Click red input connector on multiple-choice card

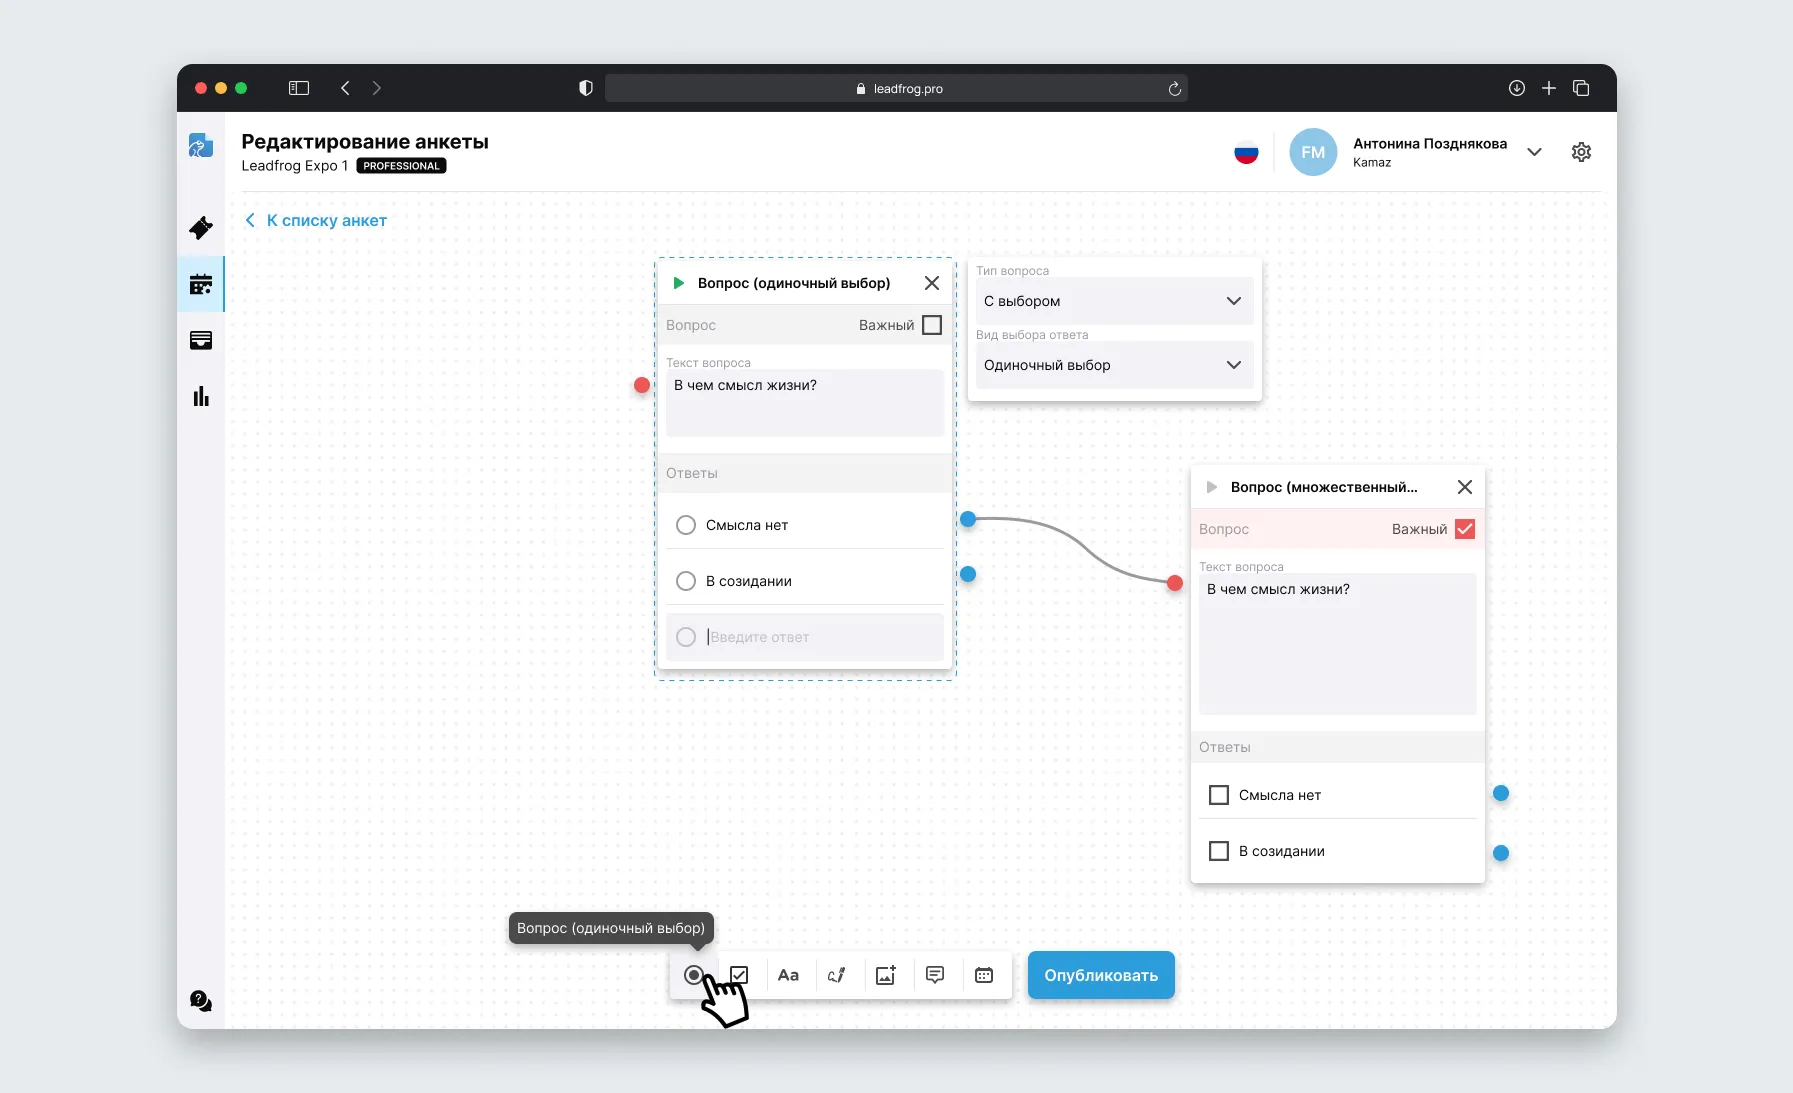pyautogui.click(x=1175, y=583)
